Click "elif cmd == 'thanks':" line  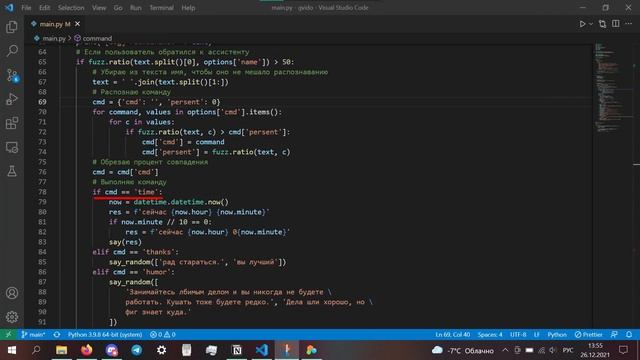coord(136,252)
